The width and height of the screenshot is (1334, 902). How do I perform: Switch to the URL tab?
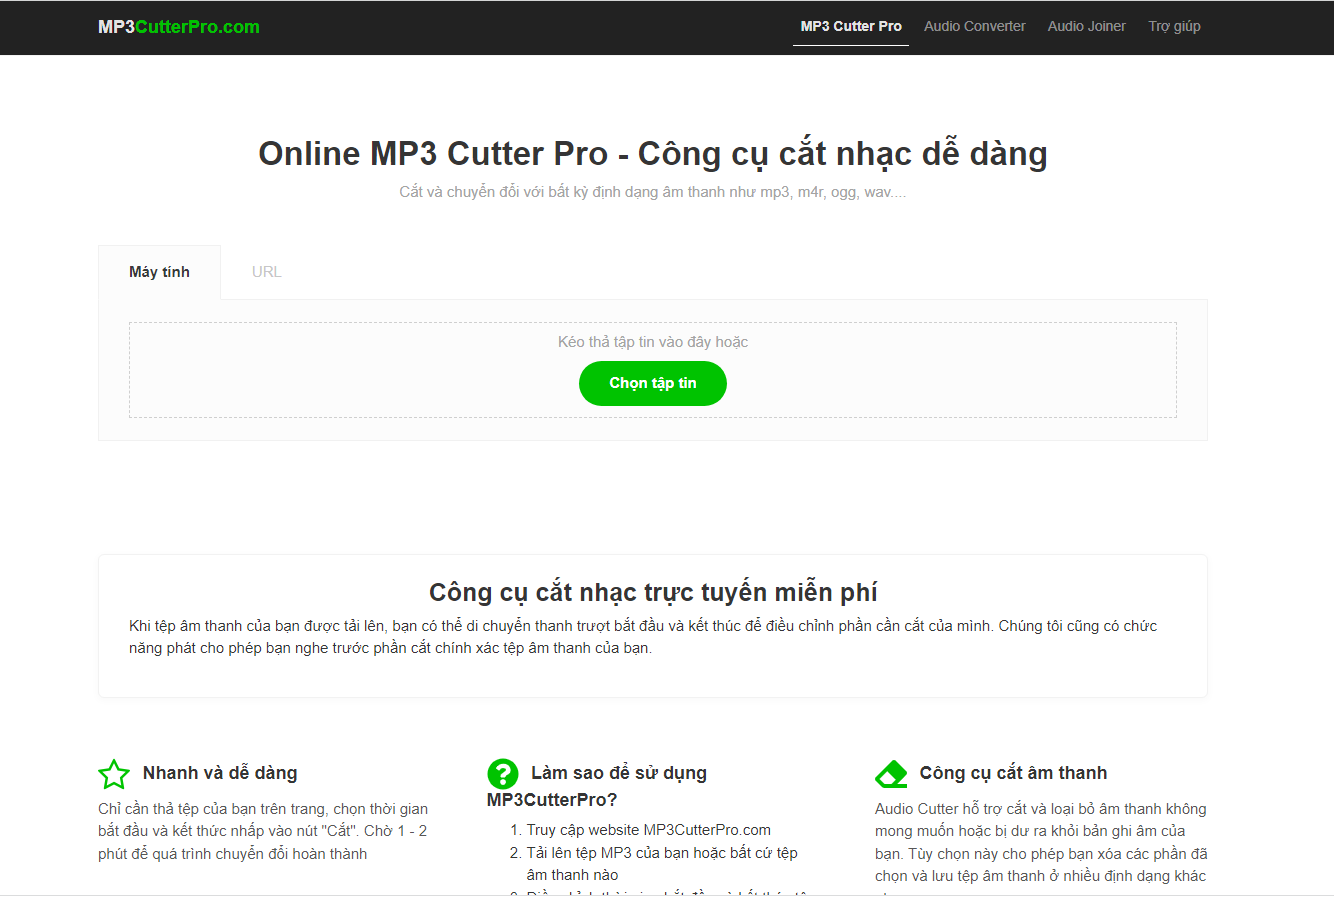(267, 272)
